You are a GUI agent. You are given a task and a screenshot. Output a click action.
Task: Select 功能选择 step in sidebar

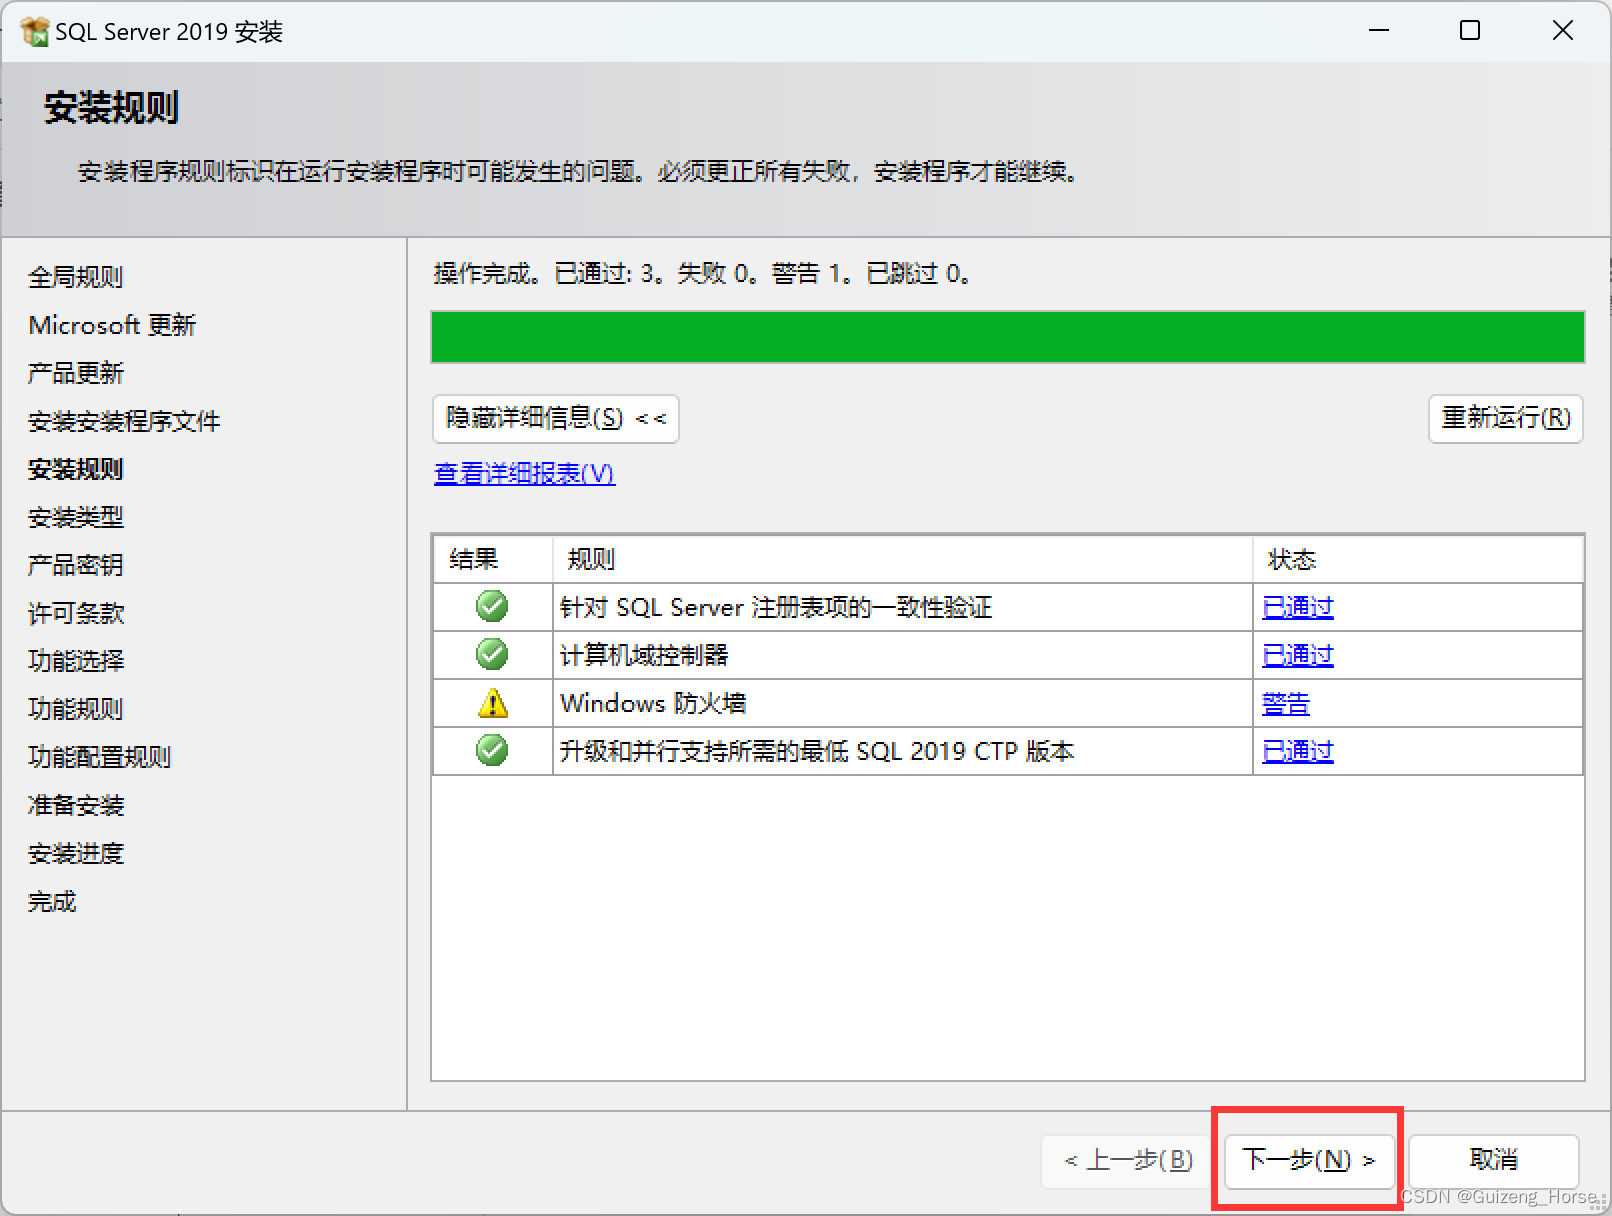click(76, 661)
